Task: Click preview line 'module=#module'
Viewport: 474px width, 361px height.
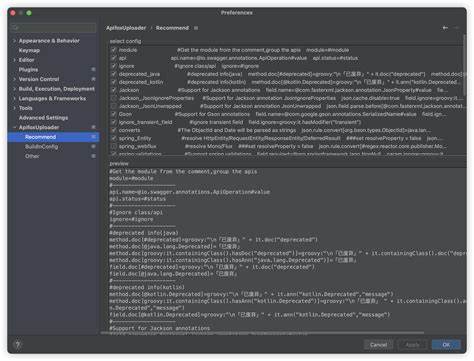Action: tap(131, 178)
